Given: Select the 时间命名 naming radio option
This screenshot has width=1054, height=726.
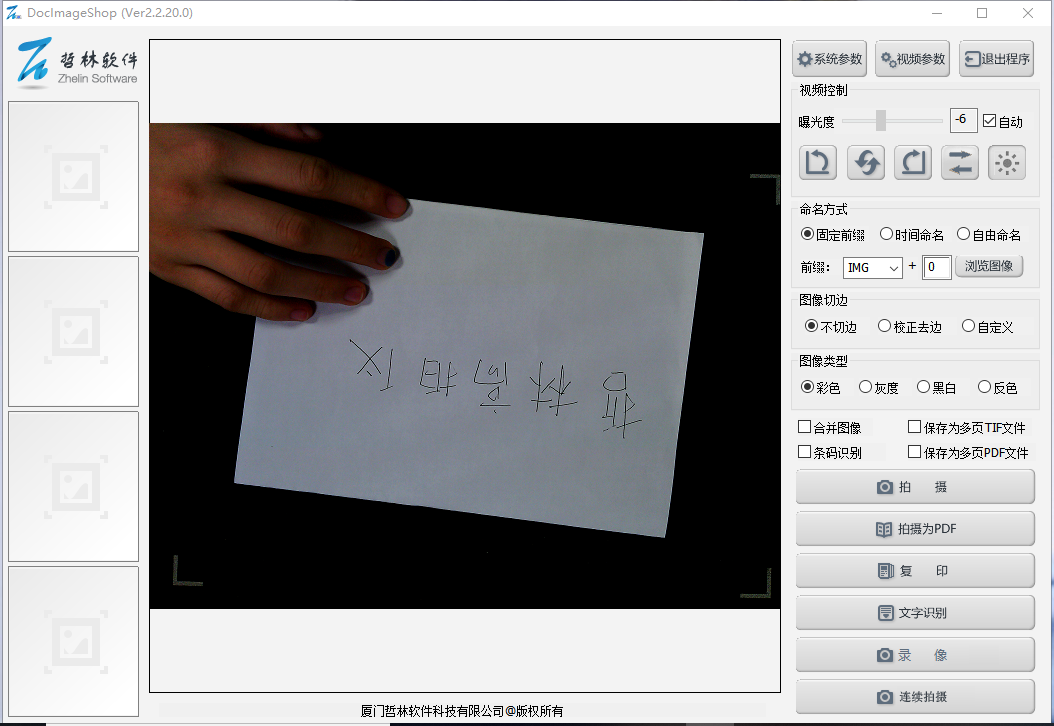Looking at the screenshot, I should (x=886, y=234).
